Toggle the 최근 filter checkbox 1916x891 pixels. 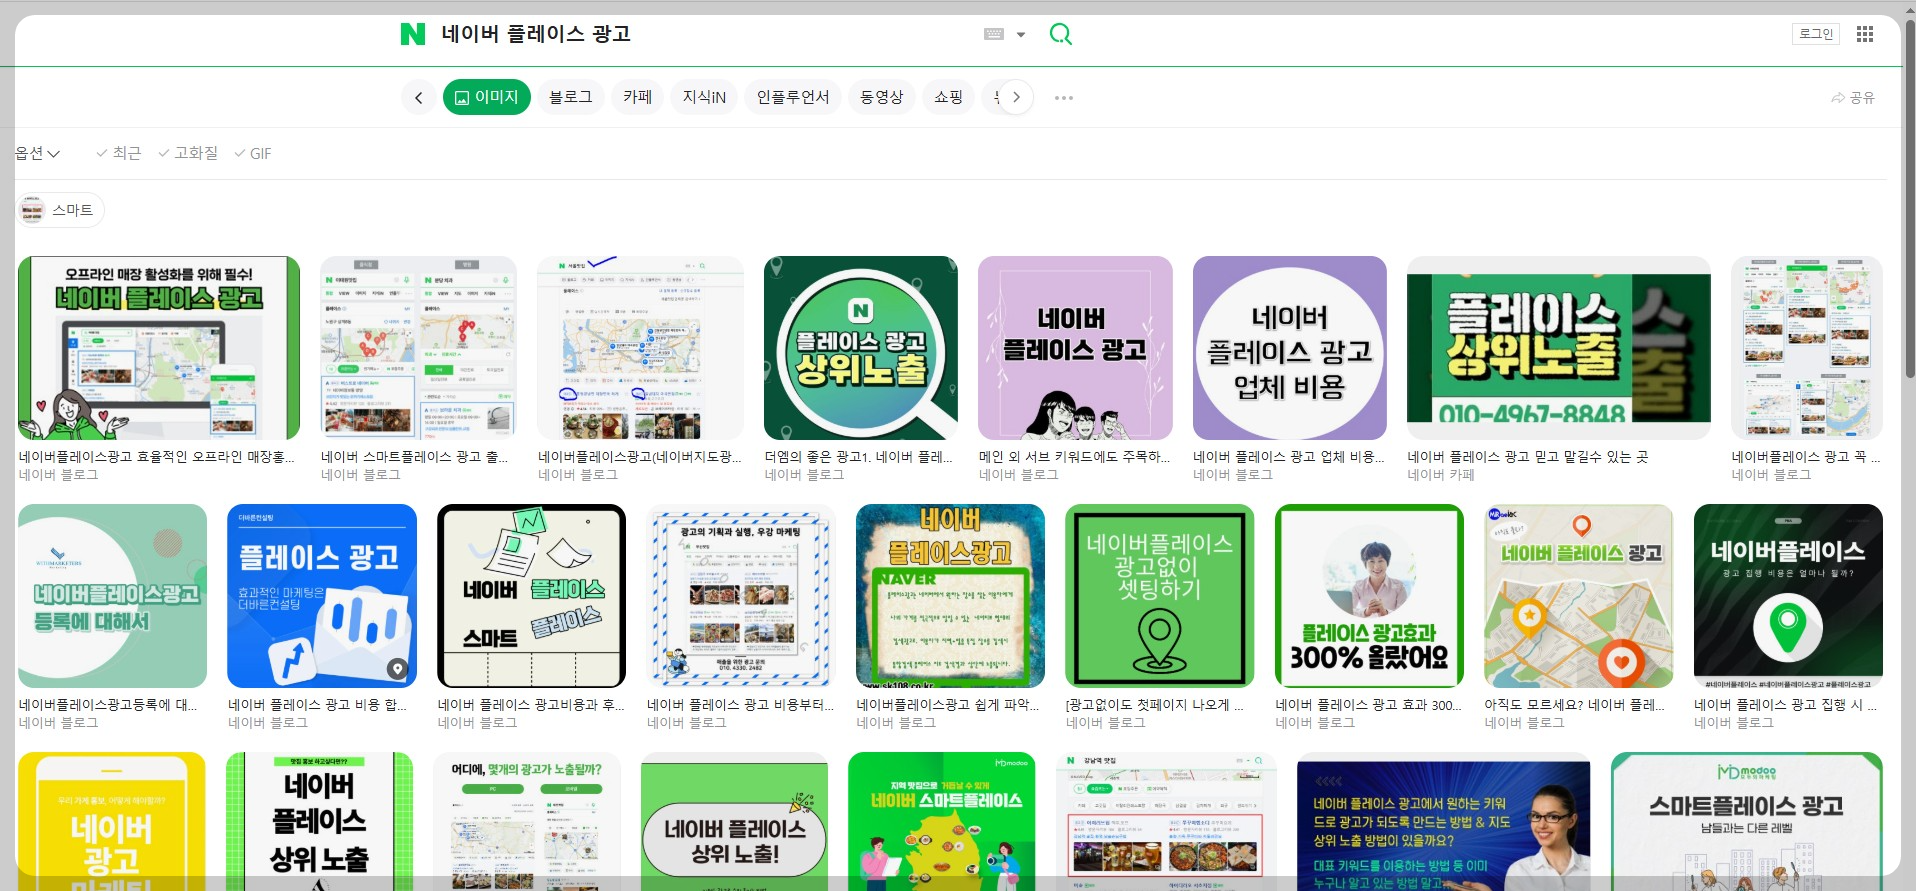coord(118,153)
